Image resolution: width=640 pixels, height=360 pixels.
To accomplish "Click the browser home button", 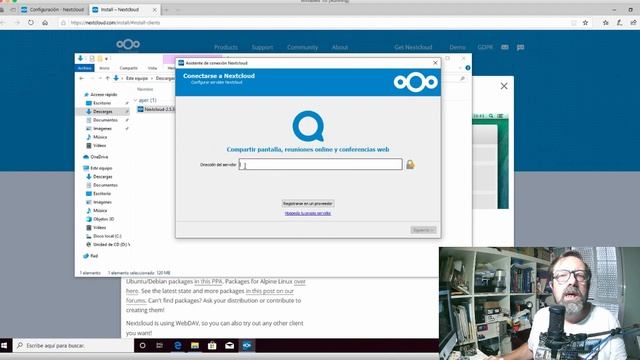I will click(x=45, y=23).
